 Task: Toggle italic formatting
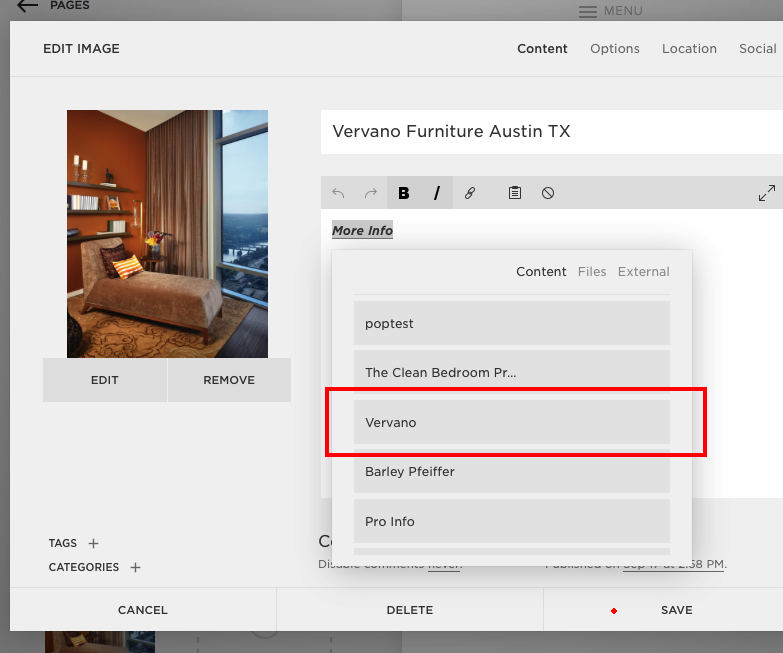point(436,193)
